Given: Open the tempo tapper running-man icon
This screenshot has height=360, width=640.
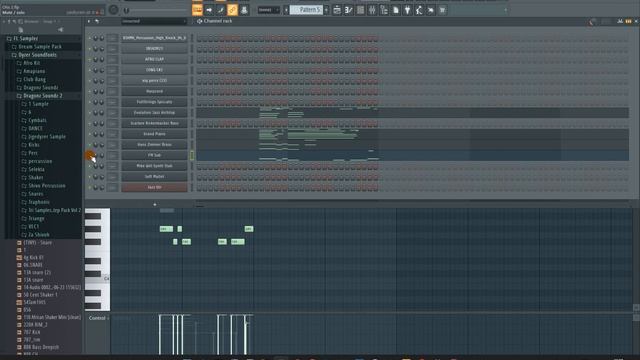Looking at the screenshot, I should pyautogui.click(x=419, y=10).
